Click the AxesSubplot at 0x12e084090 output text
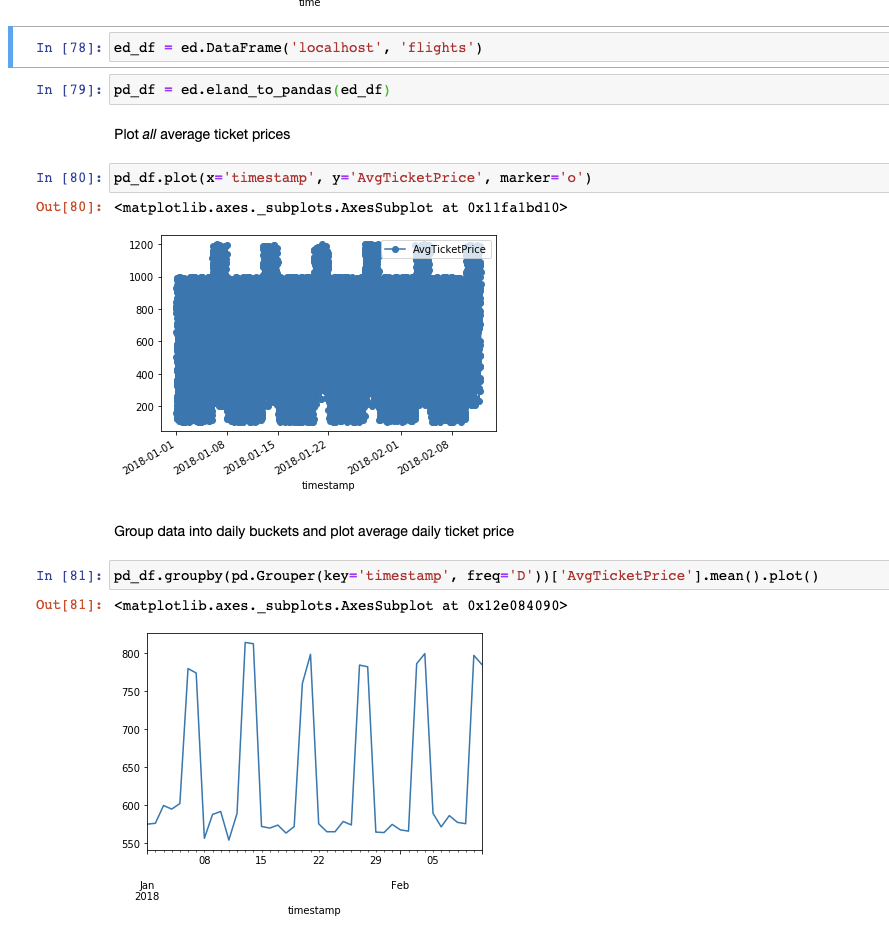 coord(340,606)
